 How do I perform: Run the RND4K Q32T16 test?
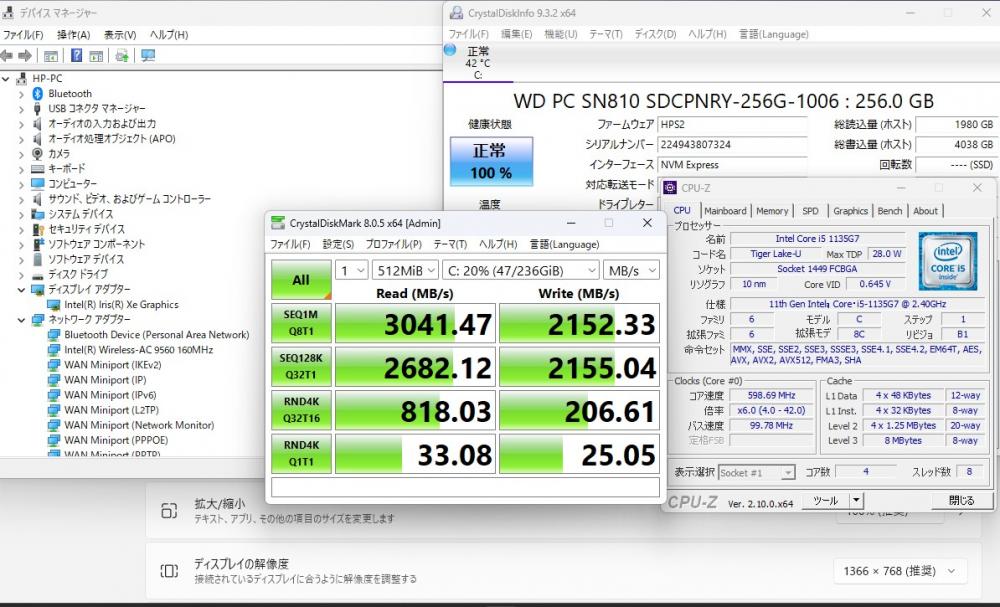tap(301, 410)
